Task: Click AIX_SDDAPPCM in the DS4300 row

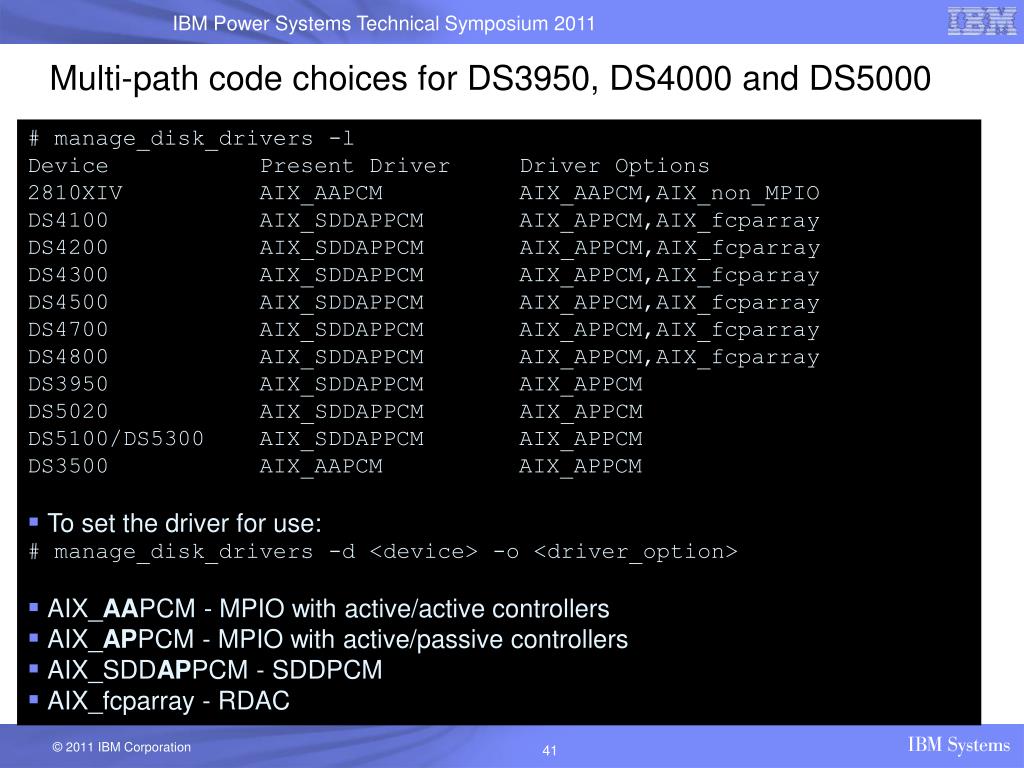Action: tap(342, 276)
